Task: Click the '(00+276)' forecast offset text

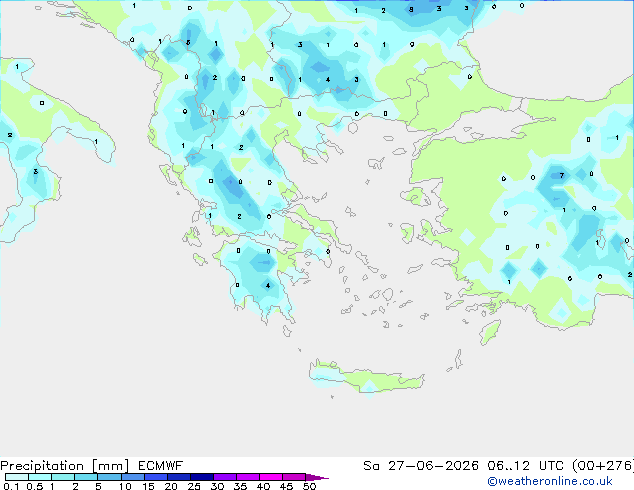Action: (603, 466)
